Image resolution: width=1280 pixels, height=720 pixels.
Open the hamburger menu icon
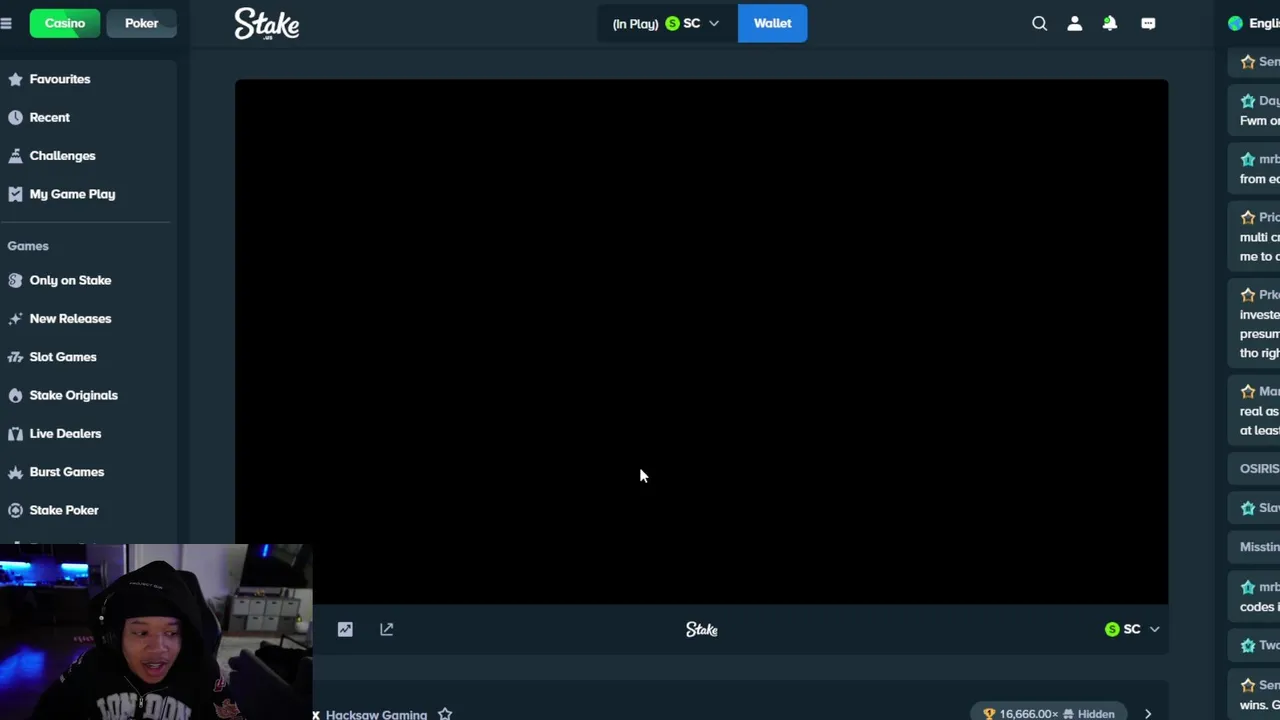(x=6, y=23)
